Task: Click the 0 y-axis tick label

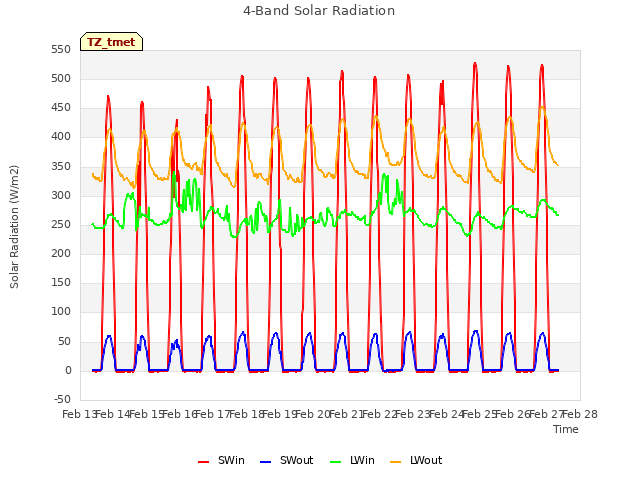Action: tap(68, 371)
